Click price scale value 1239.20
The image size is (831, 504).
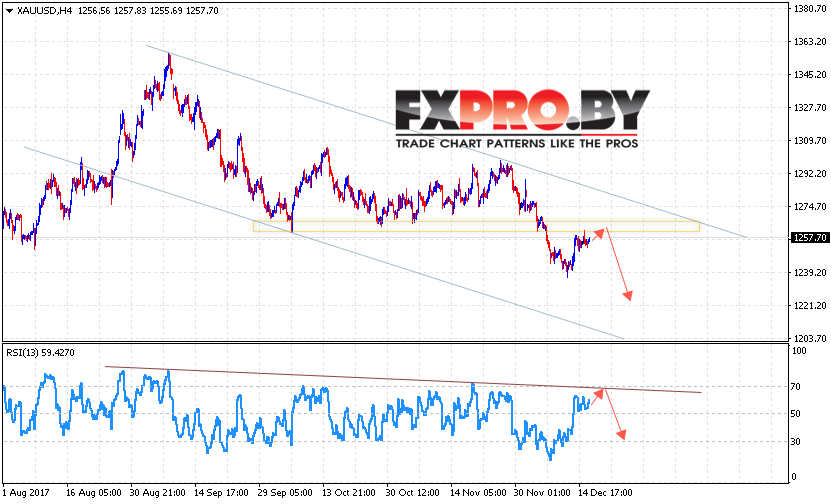click(810, 272)
